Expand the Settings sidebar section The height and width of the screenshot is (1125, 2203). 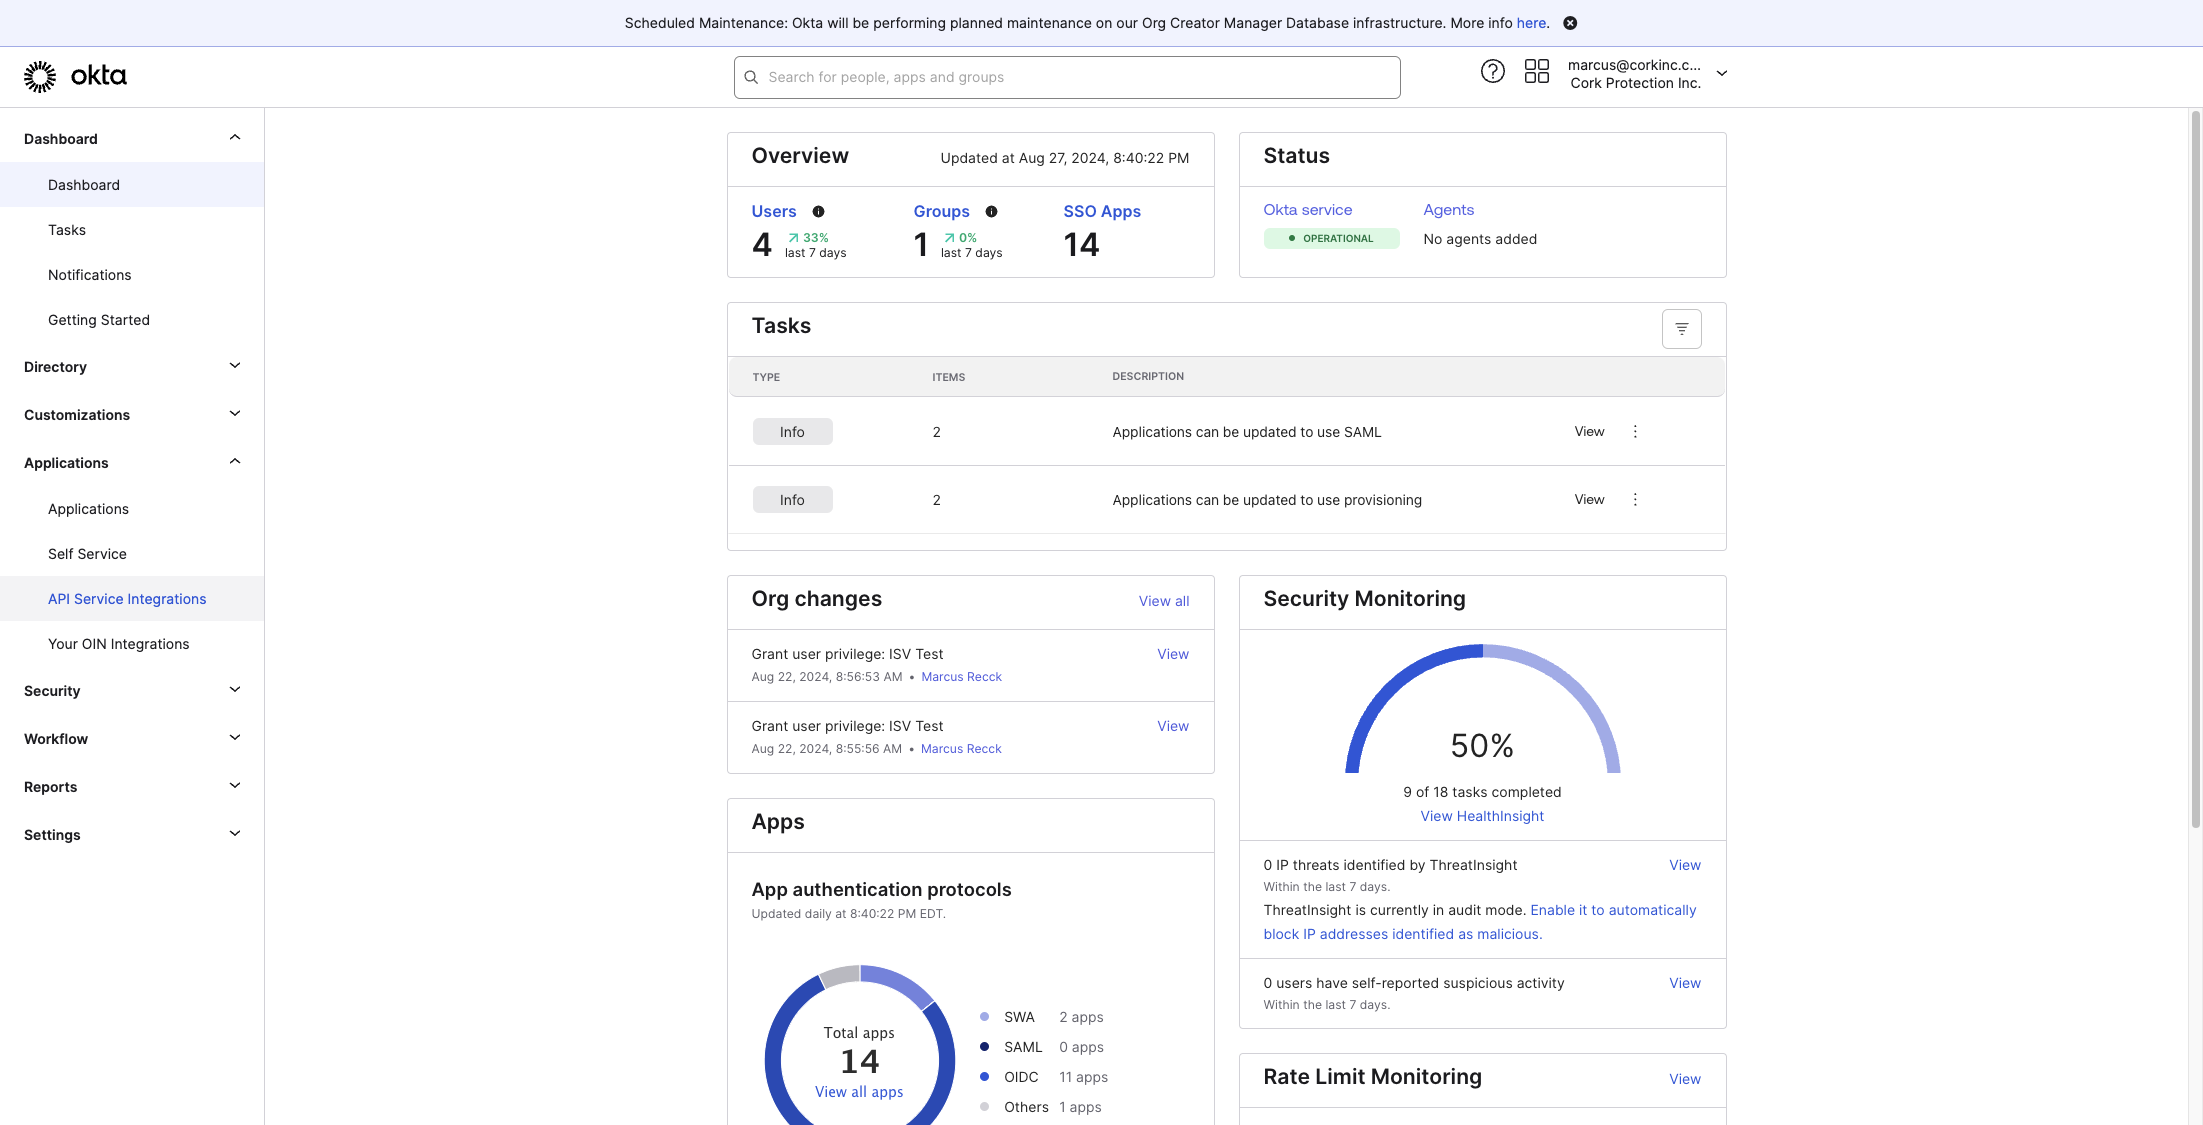pyautogui.click(x=235, y=834)
